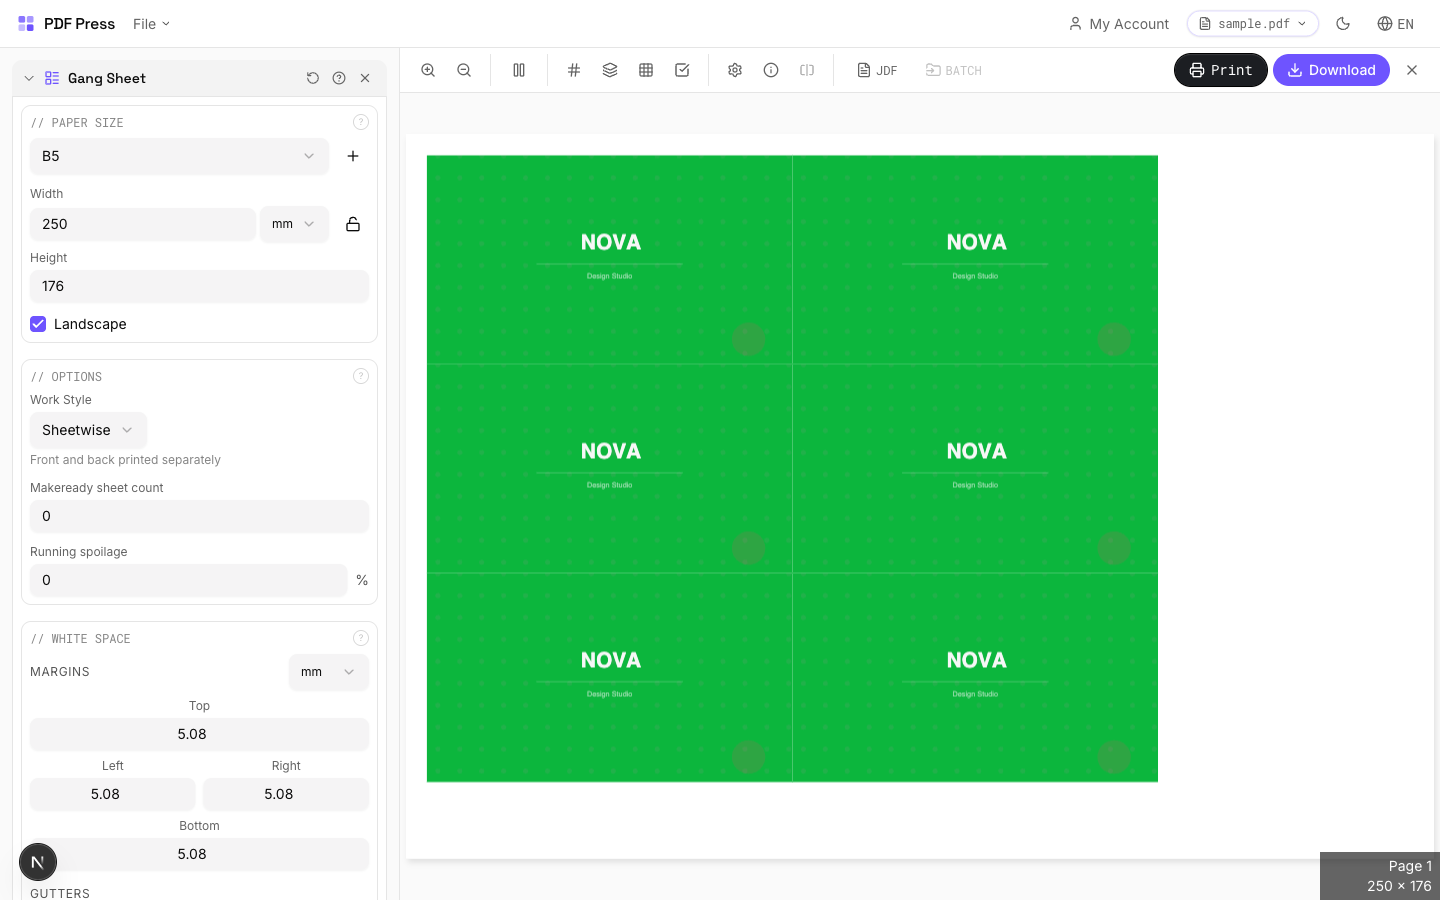1440x900 pixels.
Task: Open the B5 paper size dropdown
Action: tap(179, 156)
